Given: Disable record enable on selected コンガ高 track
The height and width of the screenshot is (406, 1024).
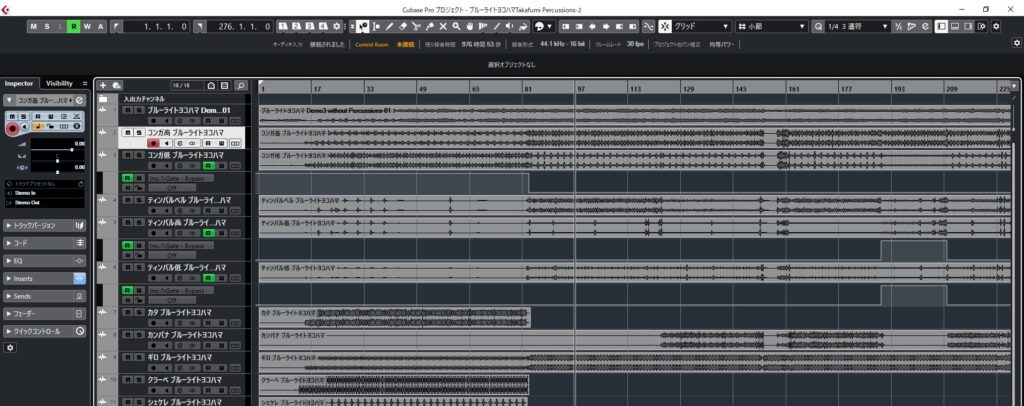Looking at the screenshot, I should (x=152, y=143).
